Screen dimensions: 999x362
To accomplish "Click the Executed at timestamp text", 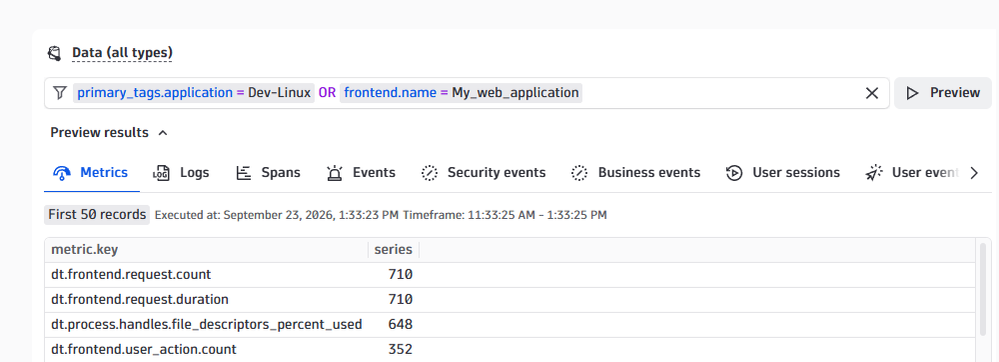I will click(277, 215).
